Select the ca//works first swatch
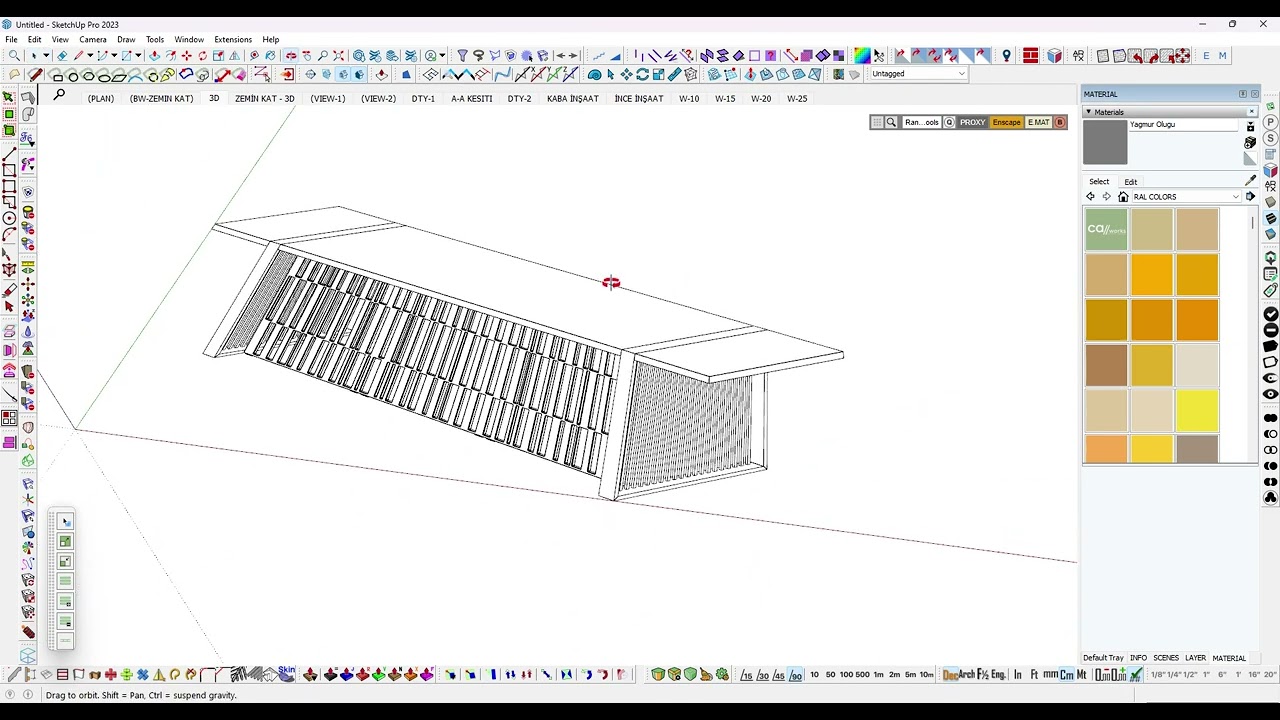 1106,229
